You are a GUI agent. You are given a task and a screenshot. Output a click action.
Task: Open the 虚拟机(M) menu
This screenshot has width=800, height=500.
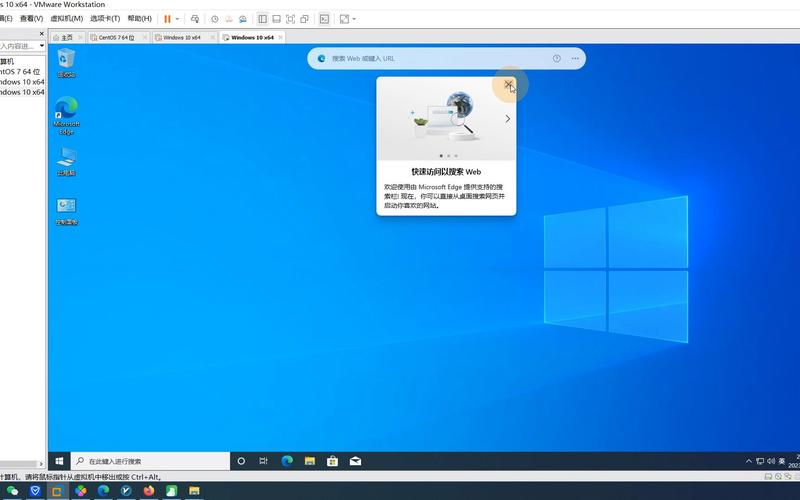coord(66,18)
